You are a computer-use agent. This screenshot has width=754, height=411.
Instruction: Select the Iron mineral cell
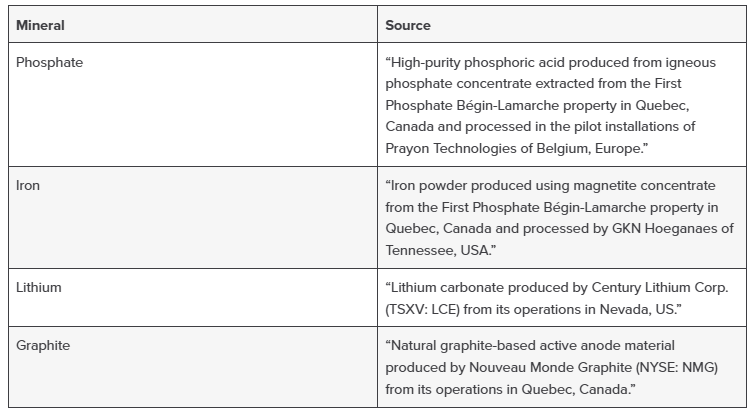coord(28,186)
